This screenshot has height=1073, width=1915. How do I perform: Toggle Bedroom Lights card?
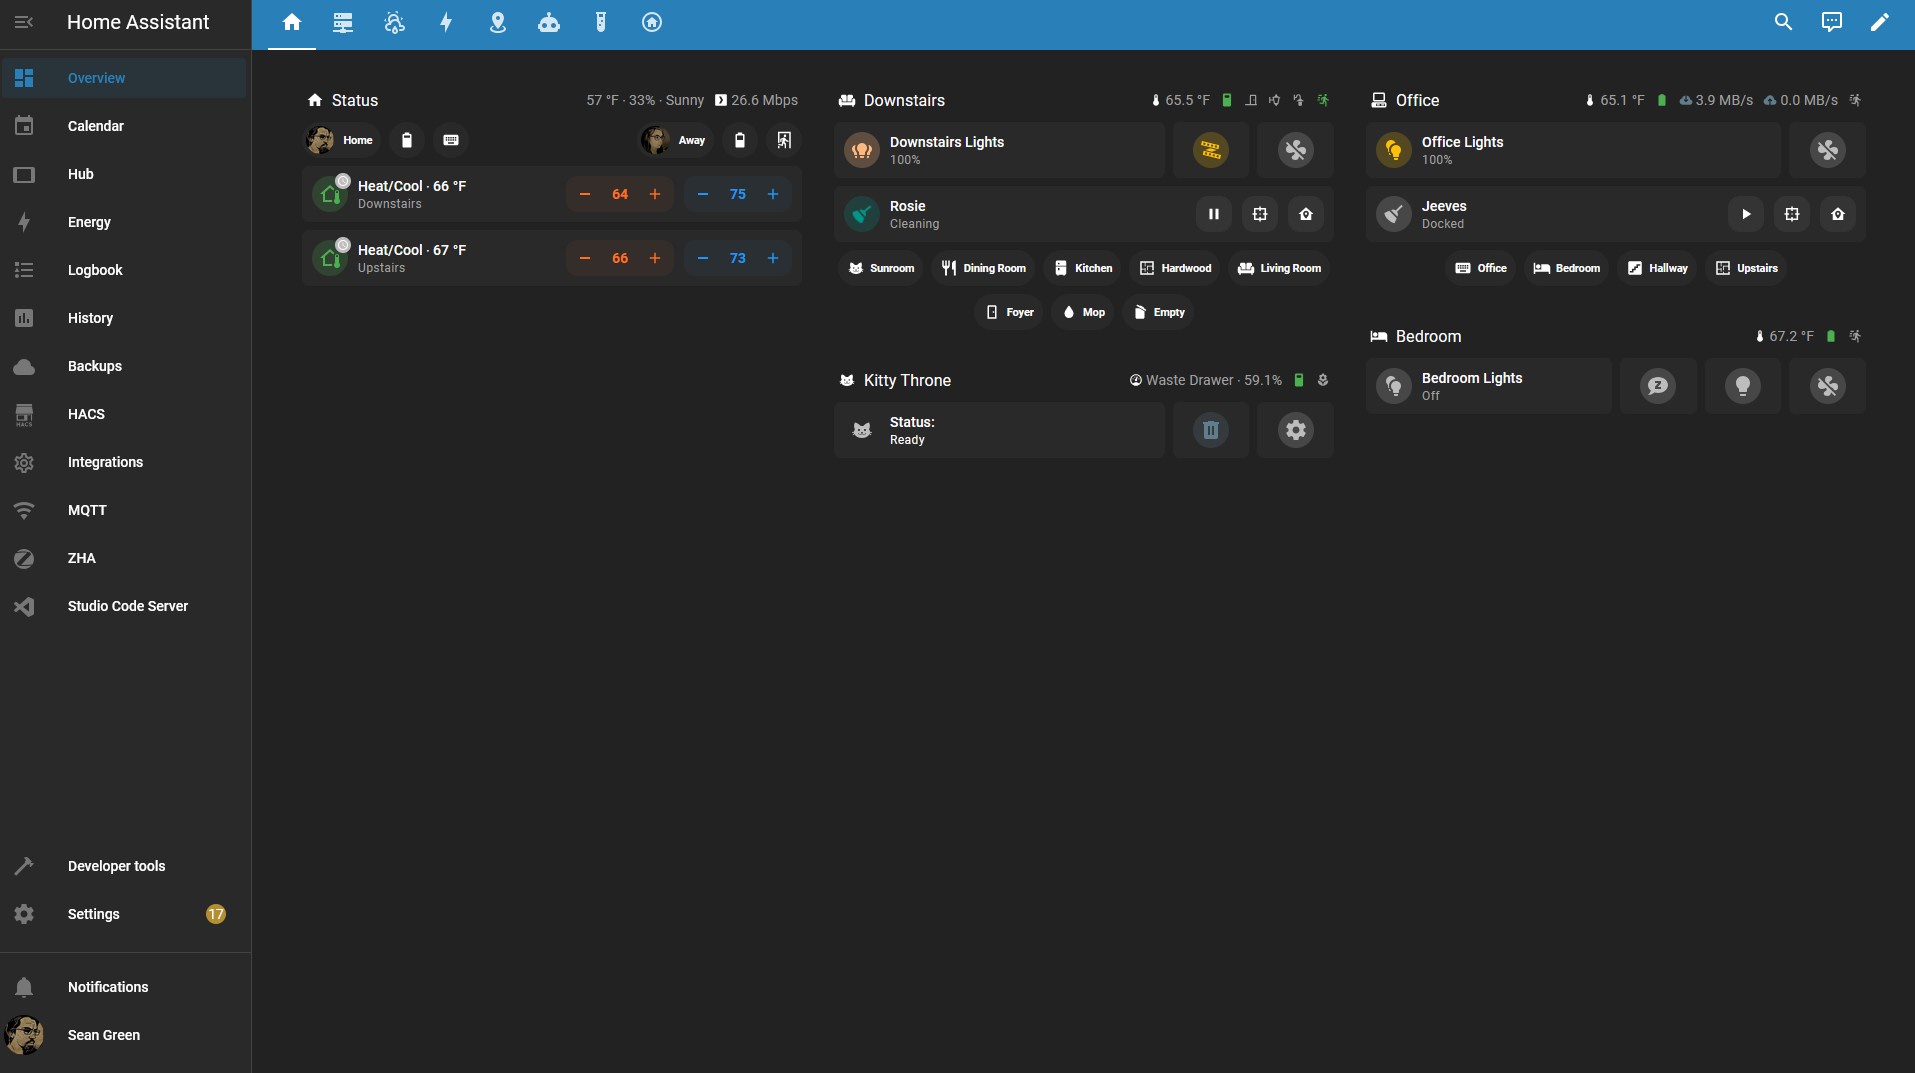[x=1488, y=386]
